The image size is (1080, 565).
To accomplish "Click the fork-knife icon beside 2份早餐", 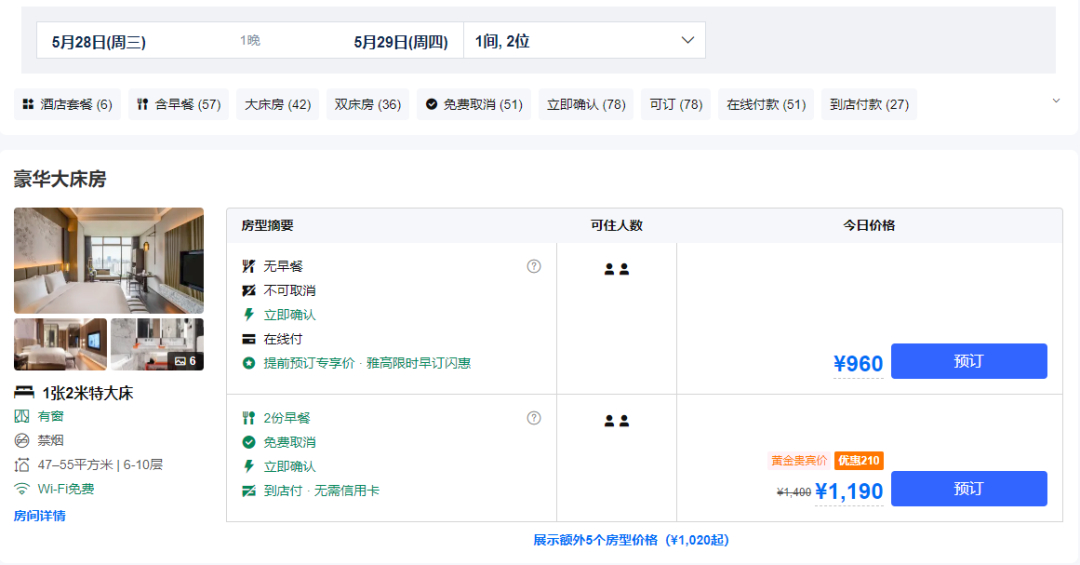I will point(249,418).
